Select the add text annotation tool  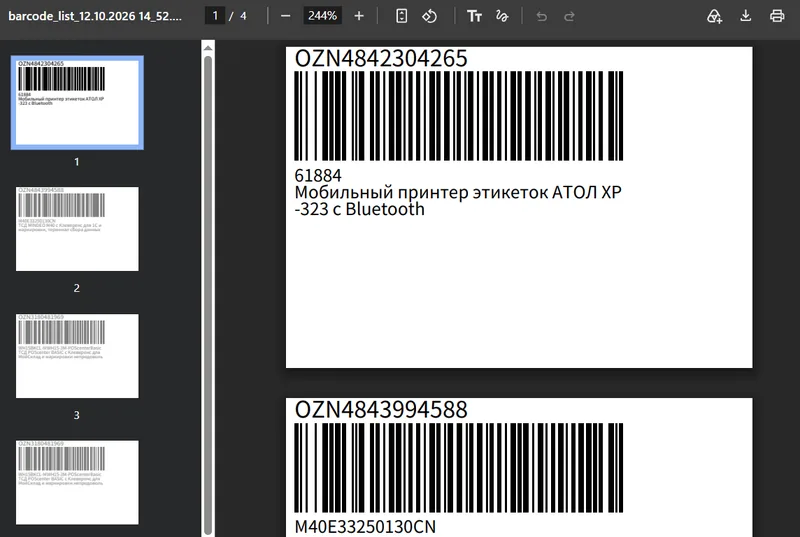474,16
